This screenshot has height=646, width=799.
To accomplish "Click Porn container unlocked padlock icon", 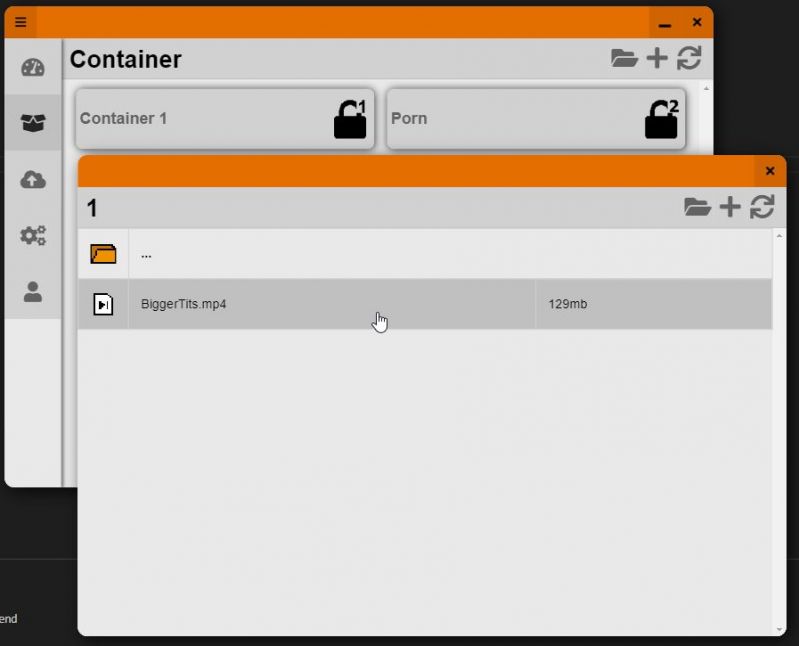I will [661, 119].
